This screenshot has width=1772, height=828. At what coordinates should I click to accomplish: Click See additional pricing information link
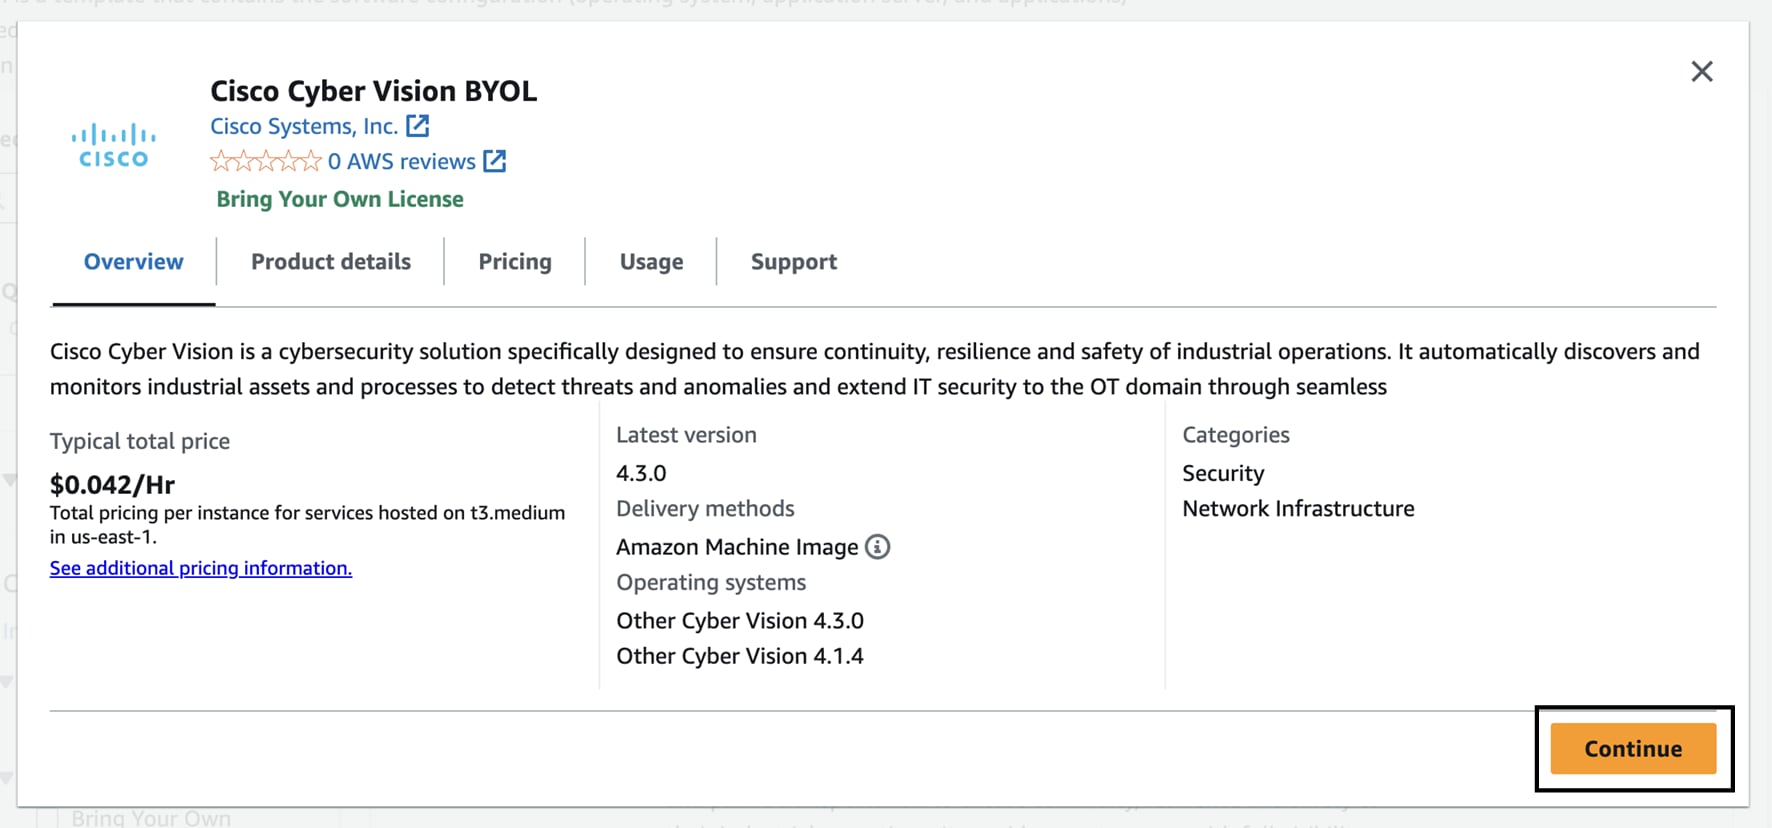(201, 568)
